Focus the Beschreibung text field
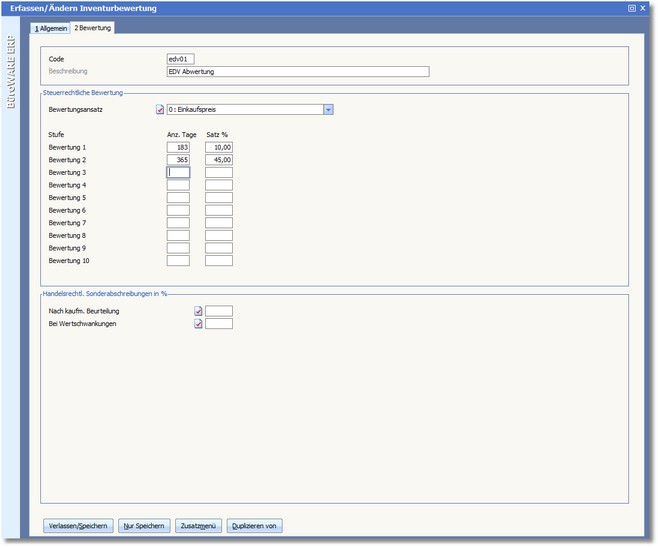Image resolution: width=658 pixels, height=547 pixels. pyautogui.click(x=297, y=72)
